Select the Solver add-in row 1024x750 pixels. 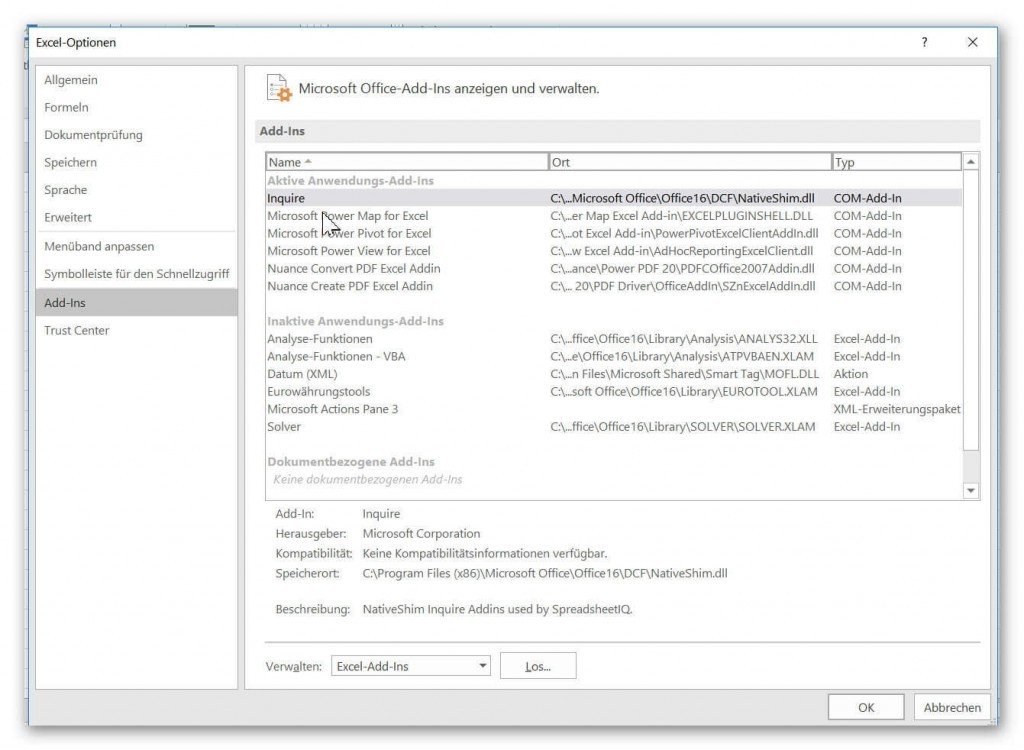614,427
